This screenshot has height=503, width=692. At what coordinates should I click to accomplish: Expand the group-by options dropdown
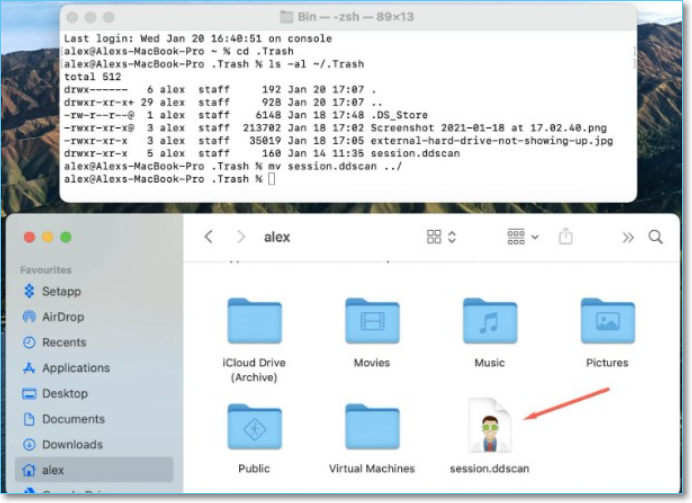[x=522, y=237]
